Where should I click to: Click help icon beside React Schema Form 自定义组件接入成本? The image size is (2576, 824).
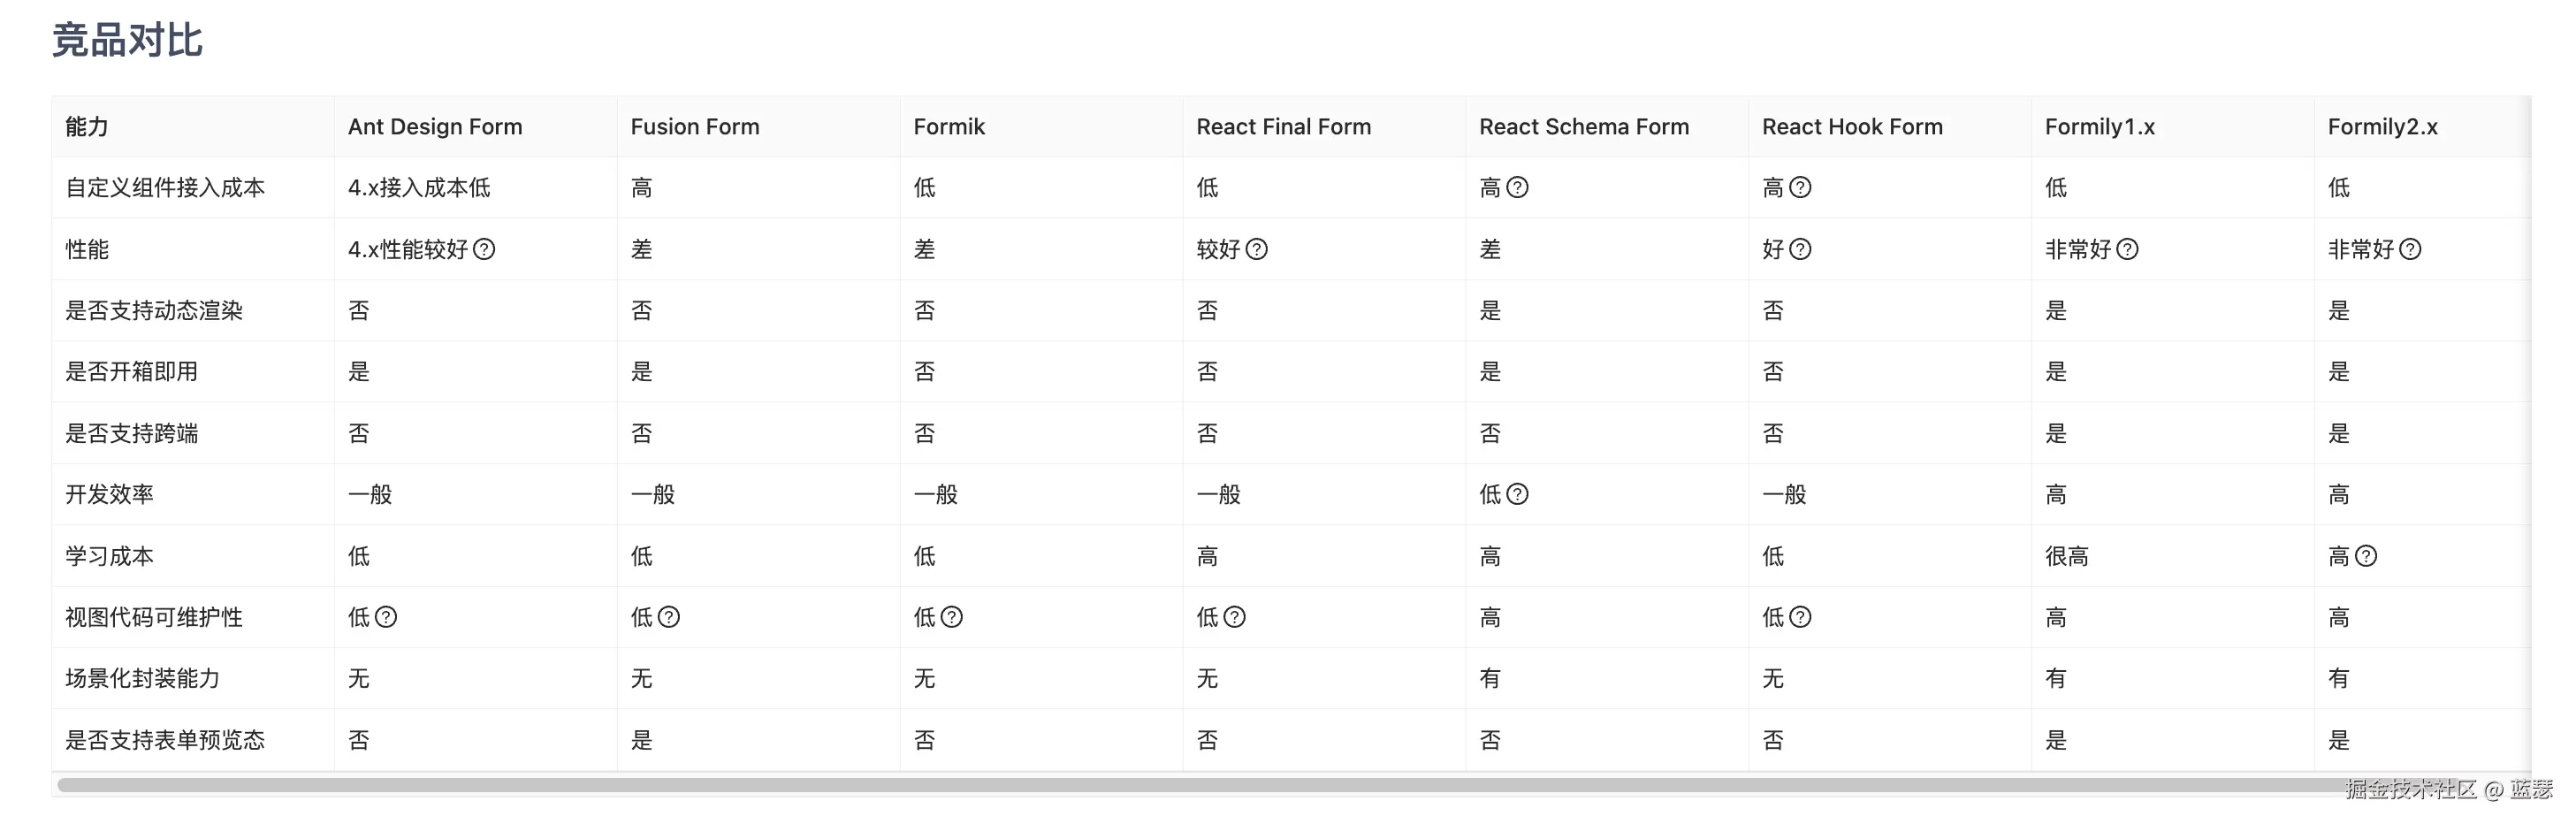(x=1517, y=187)
